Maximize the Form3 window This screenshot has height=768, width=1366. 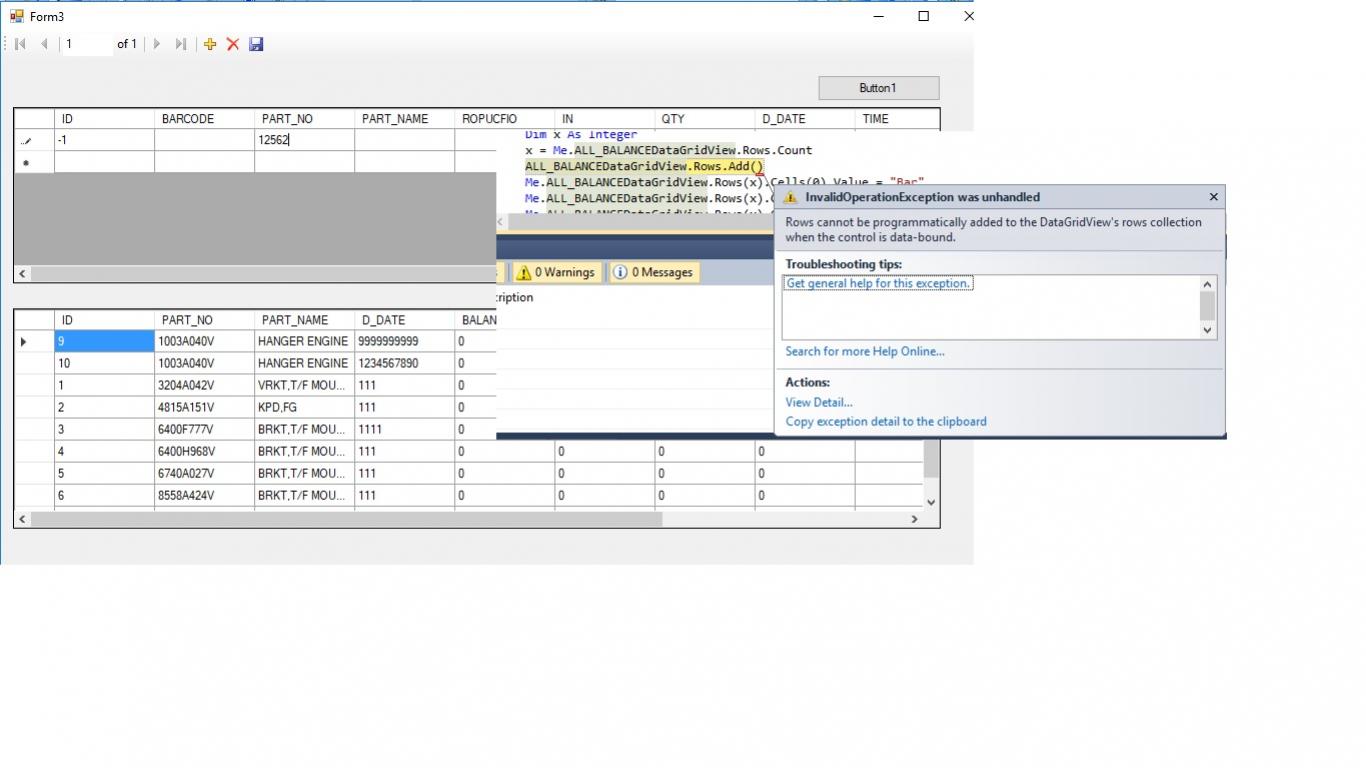tap(923, 16)
